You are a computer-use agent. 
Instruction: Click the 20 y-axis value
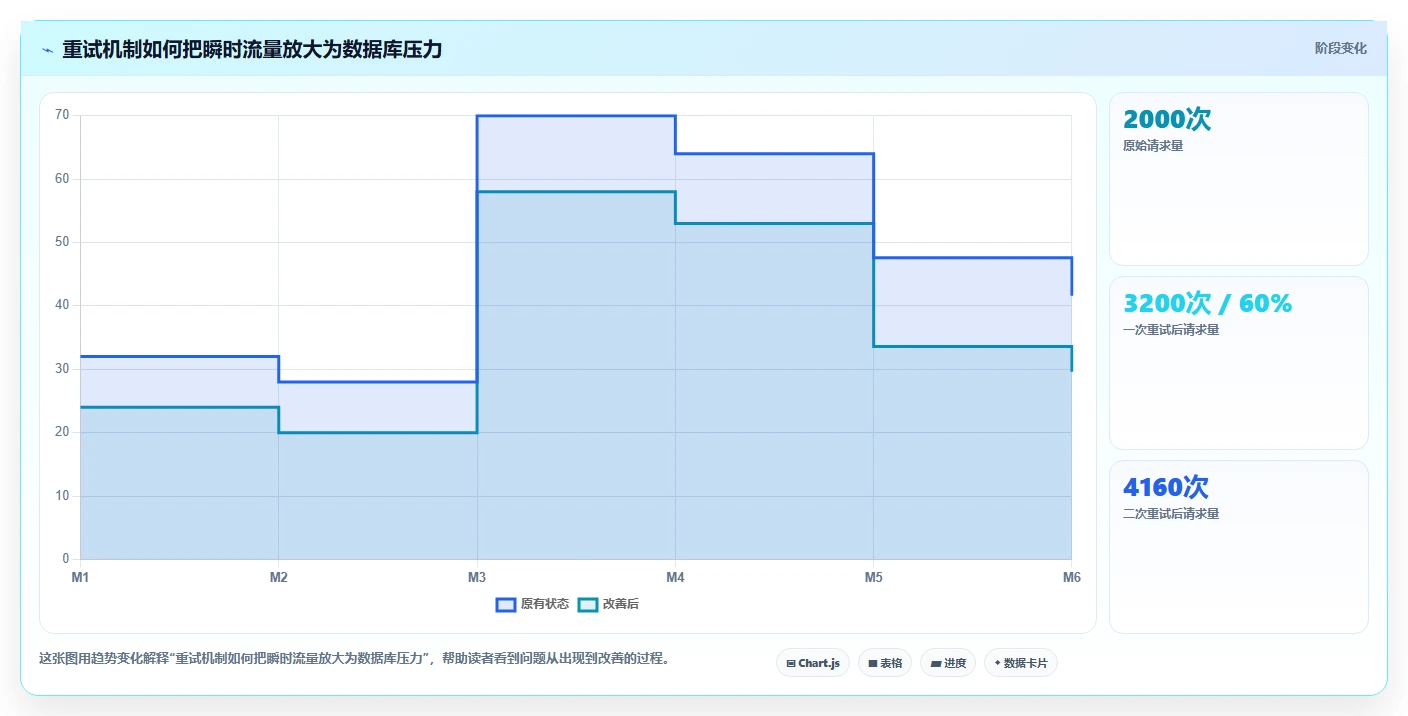coord(62,432)
